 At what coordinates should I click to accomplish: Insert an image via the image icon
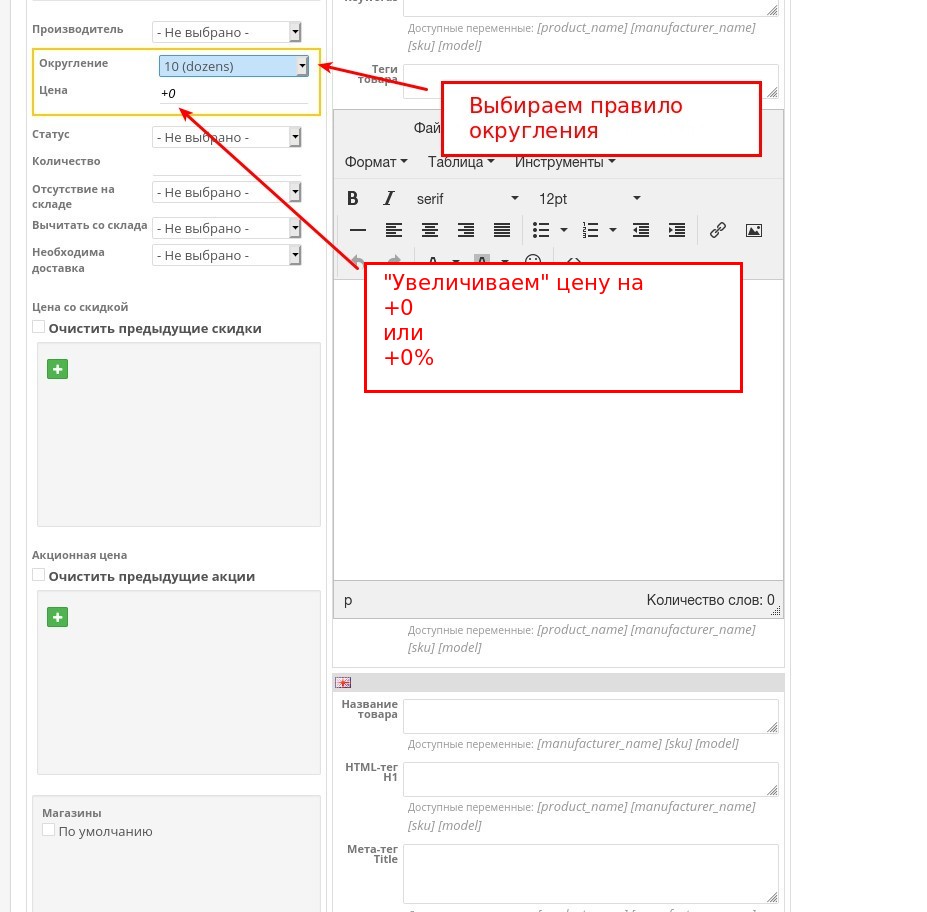pos(753,230)
